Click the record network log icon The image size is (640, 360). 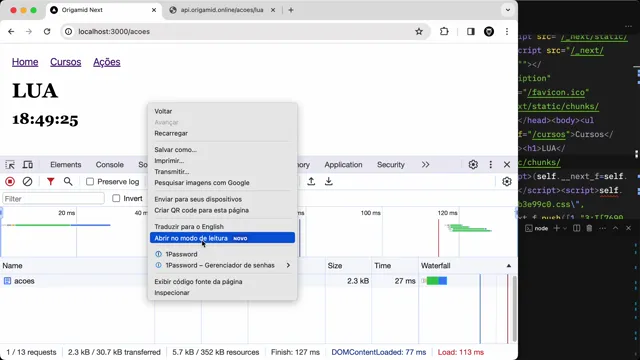click(x=10, y=182)
